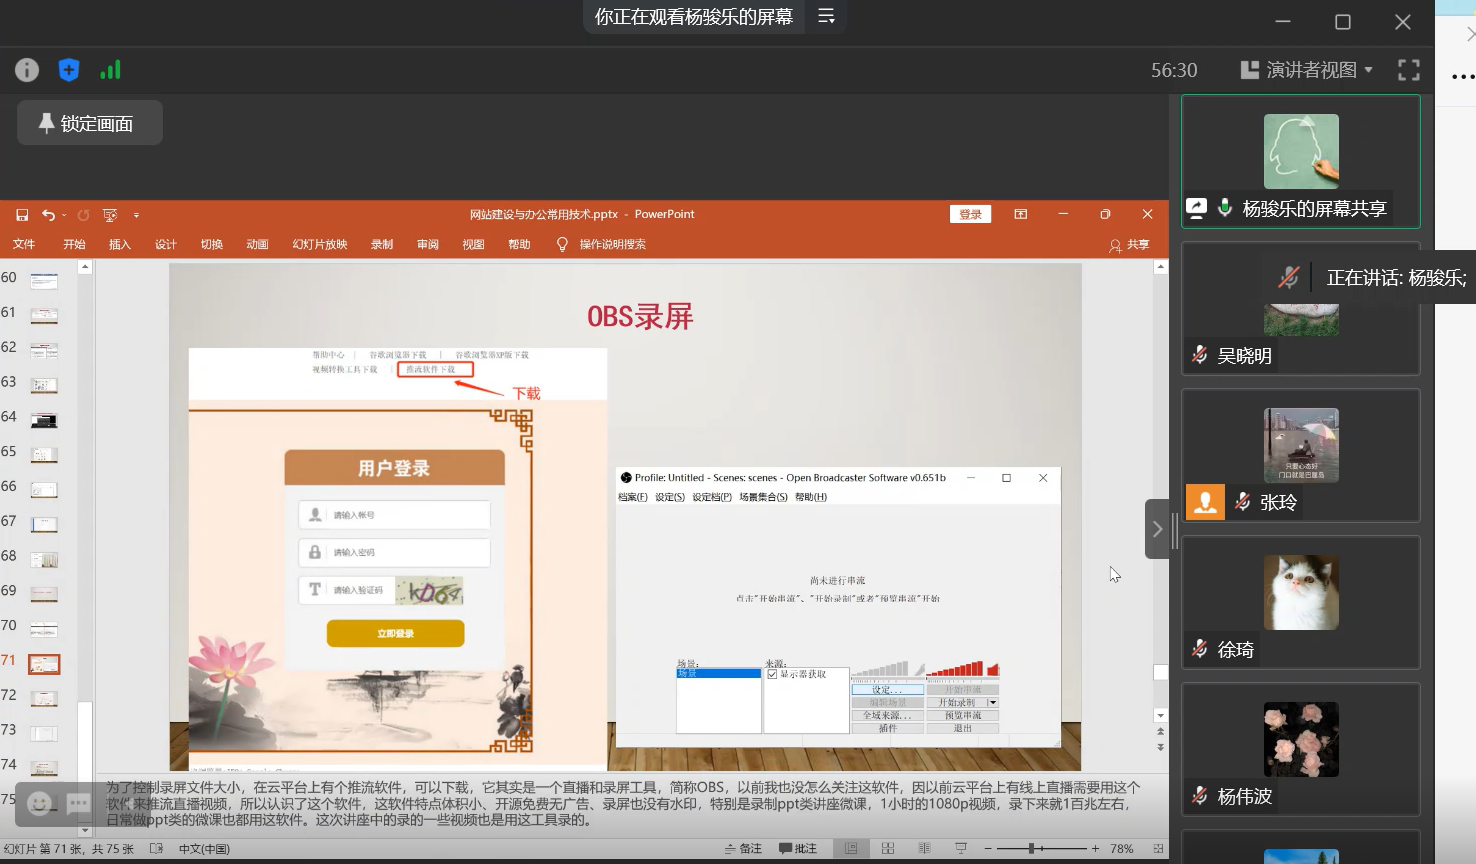1476x864 pixels.
Task: Click the 登录 sign-in button
Action: (x=971, y=214)
